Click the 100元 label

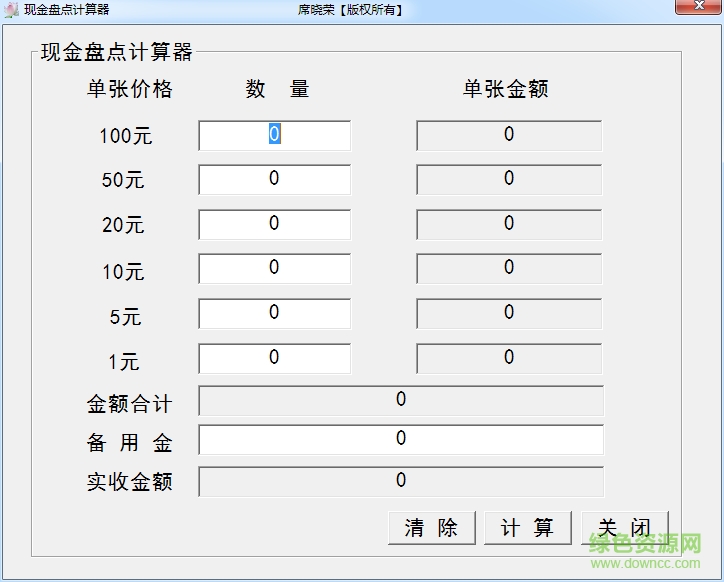[126, 136]
